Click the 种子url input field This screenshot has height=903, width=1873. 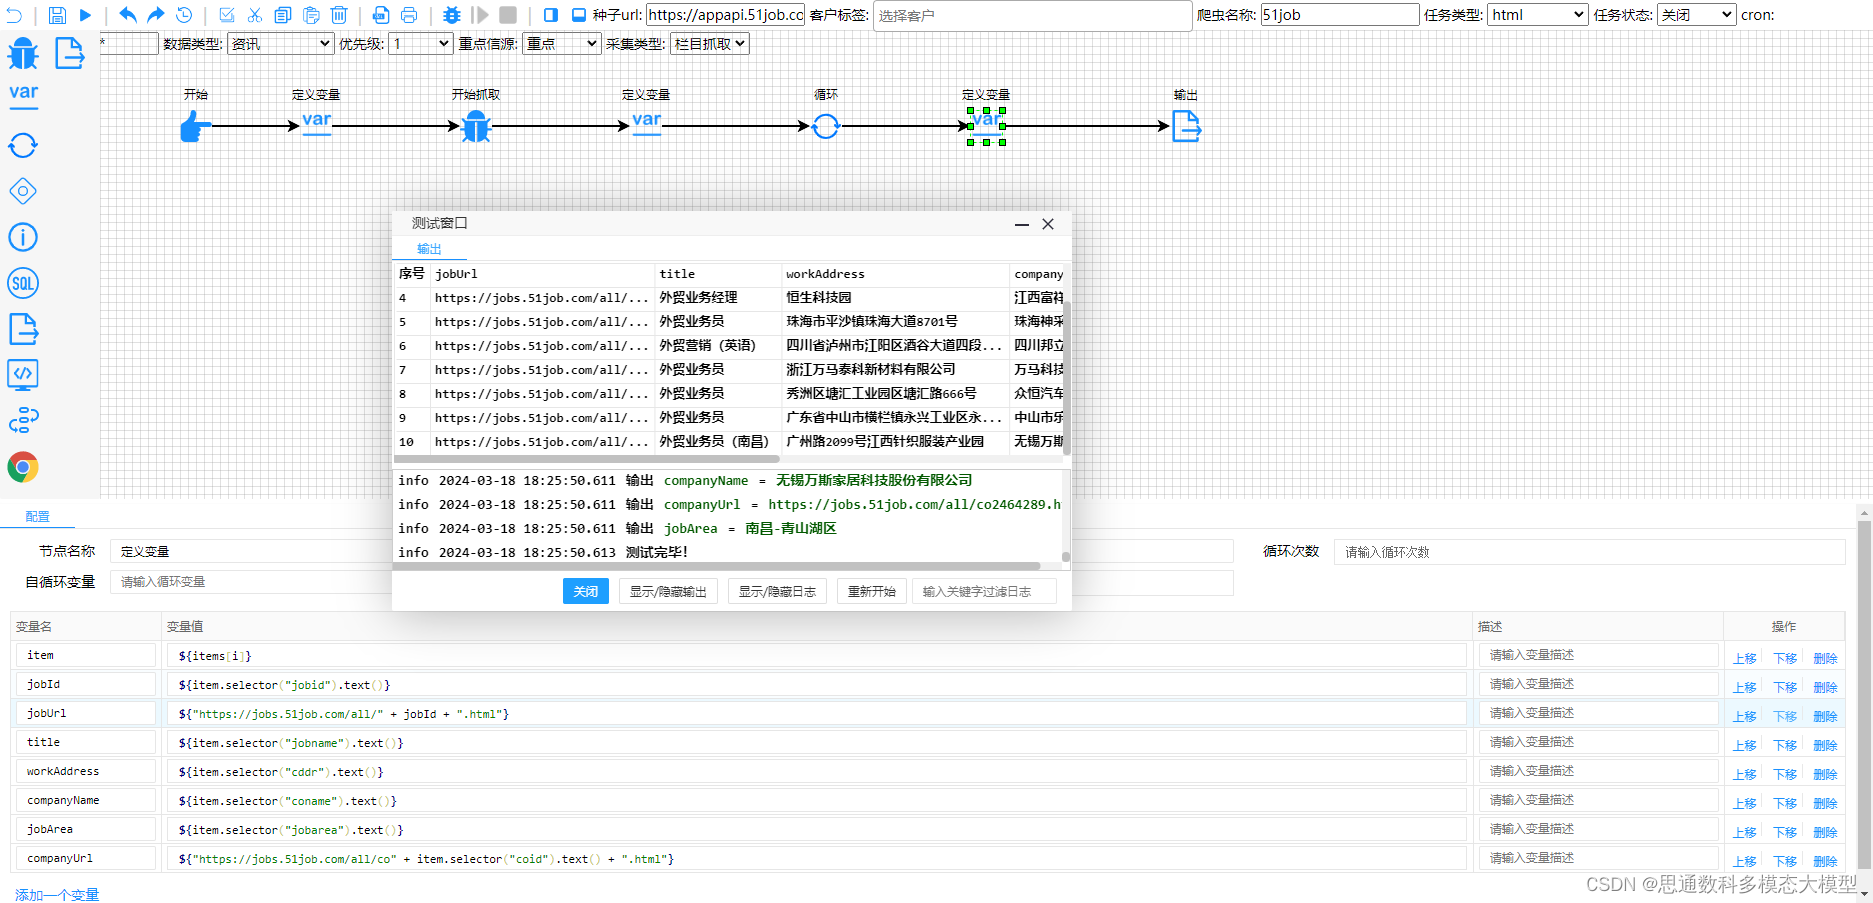pyautogui.click(x=725, y=14)
